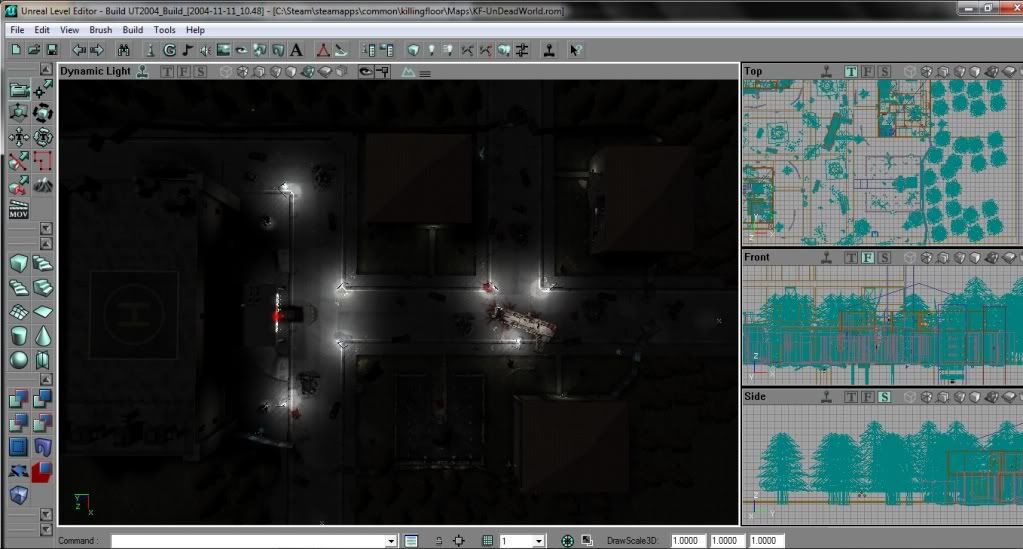1023x549 pixels.
Task: Open the Command history dropdown
Action: [x=391, y=541]
